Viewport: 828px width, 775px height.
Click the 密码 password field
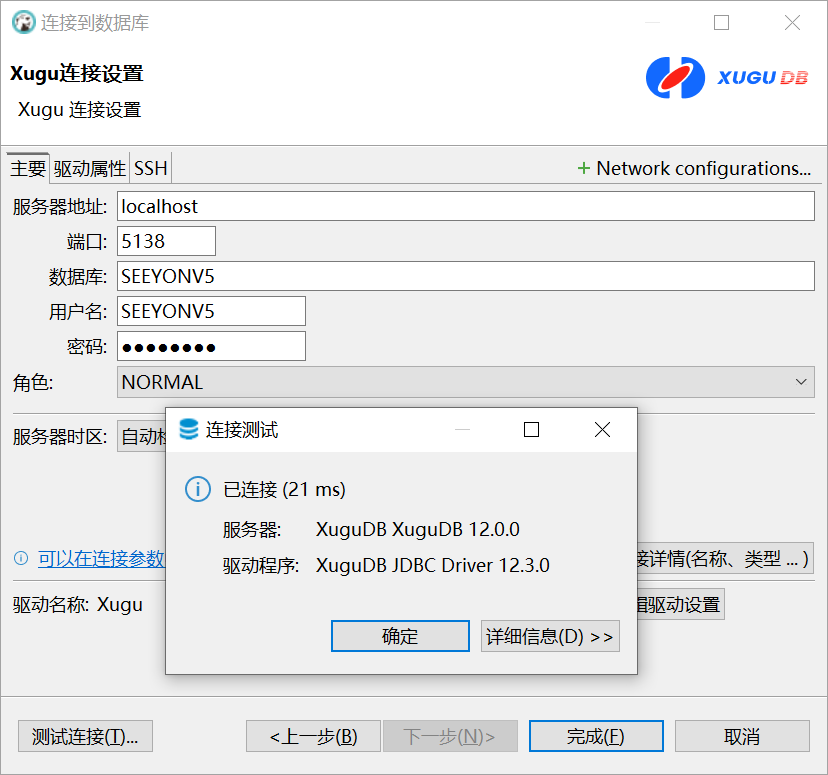211,346
